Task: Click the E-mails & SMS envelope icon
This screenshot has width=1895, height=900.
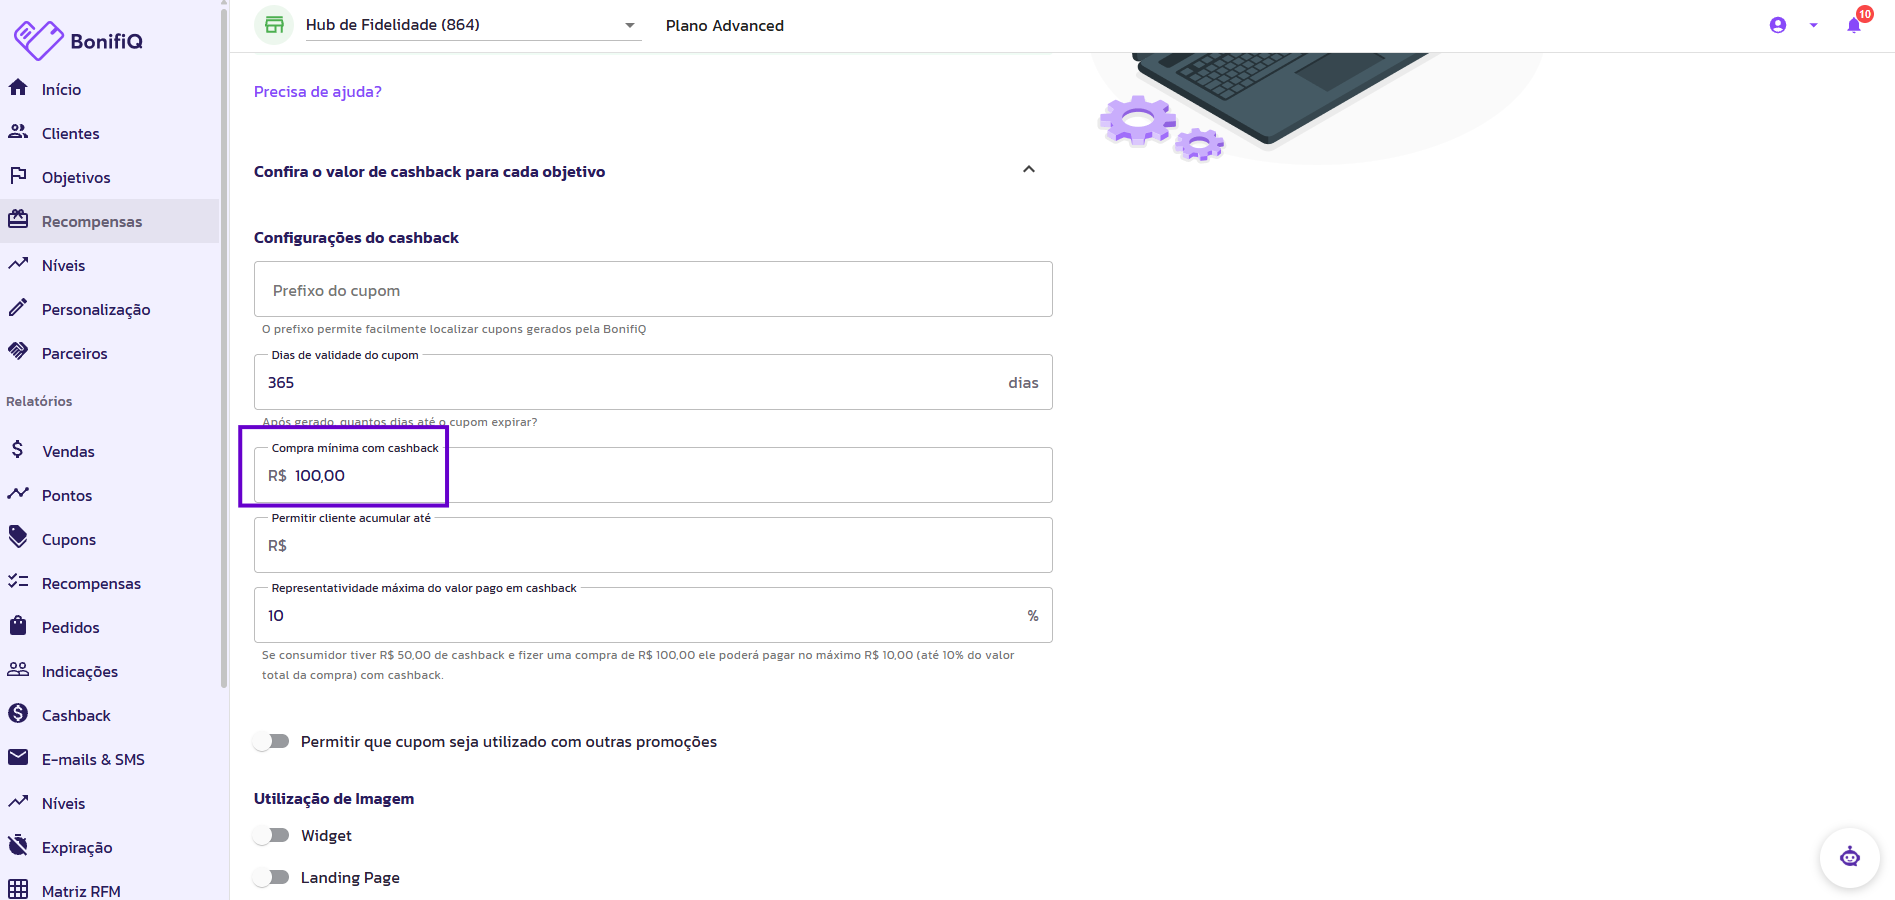Action: pos(18,758)
